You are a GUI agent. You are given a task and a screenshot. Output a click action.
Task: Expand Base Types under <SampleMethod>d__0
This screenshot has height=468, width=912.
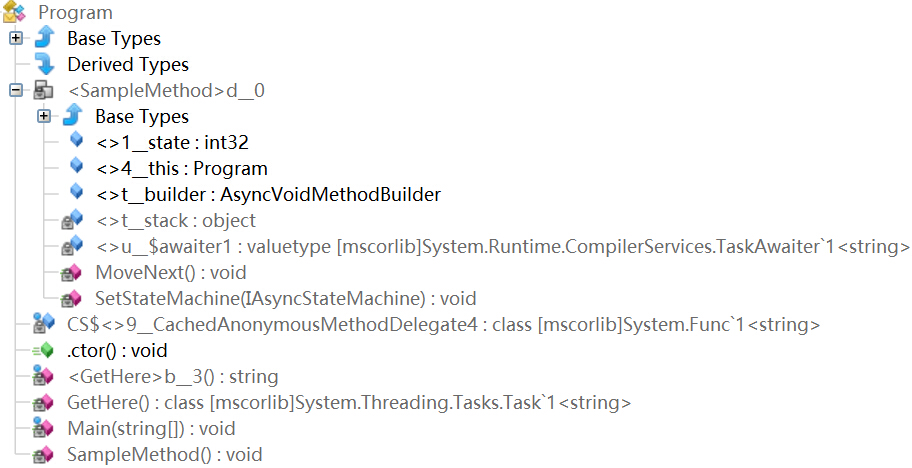44,116
